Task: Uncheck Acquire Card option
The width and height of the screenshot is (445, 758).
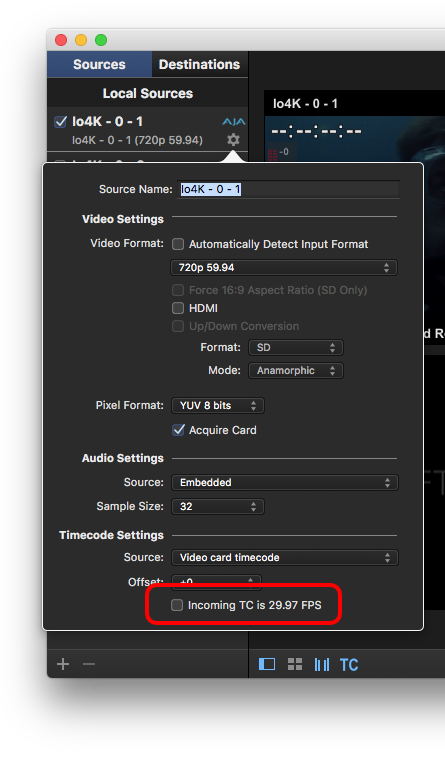Action: pos(179,430)
